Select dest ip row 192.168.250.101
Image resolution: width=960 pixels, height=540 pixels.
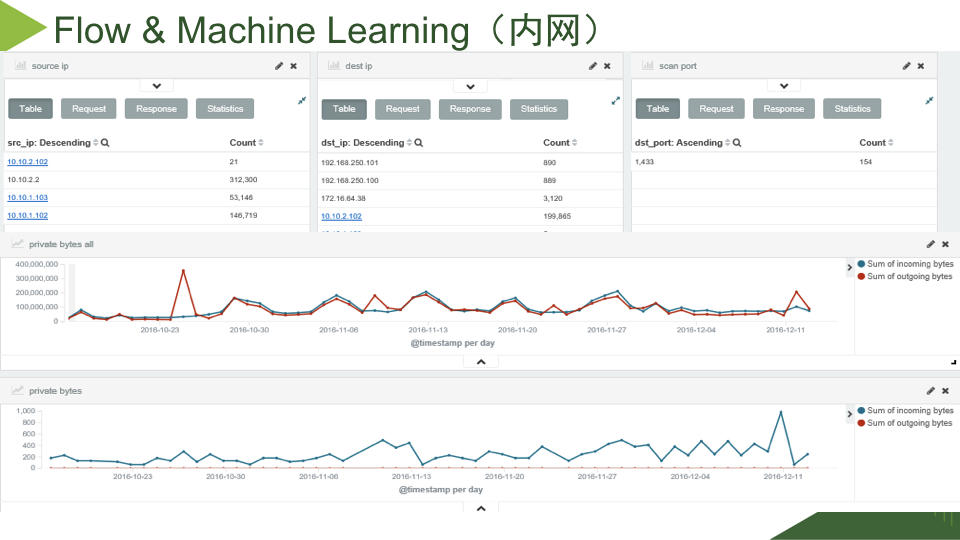470,162
